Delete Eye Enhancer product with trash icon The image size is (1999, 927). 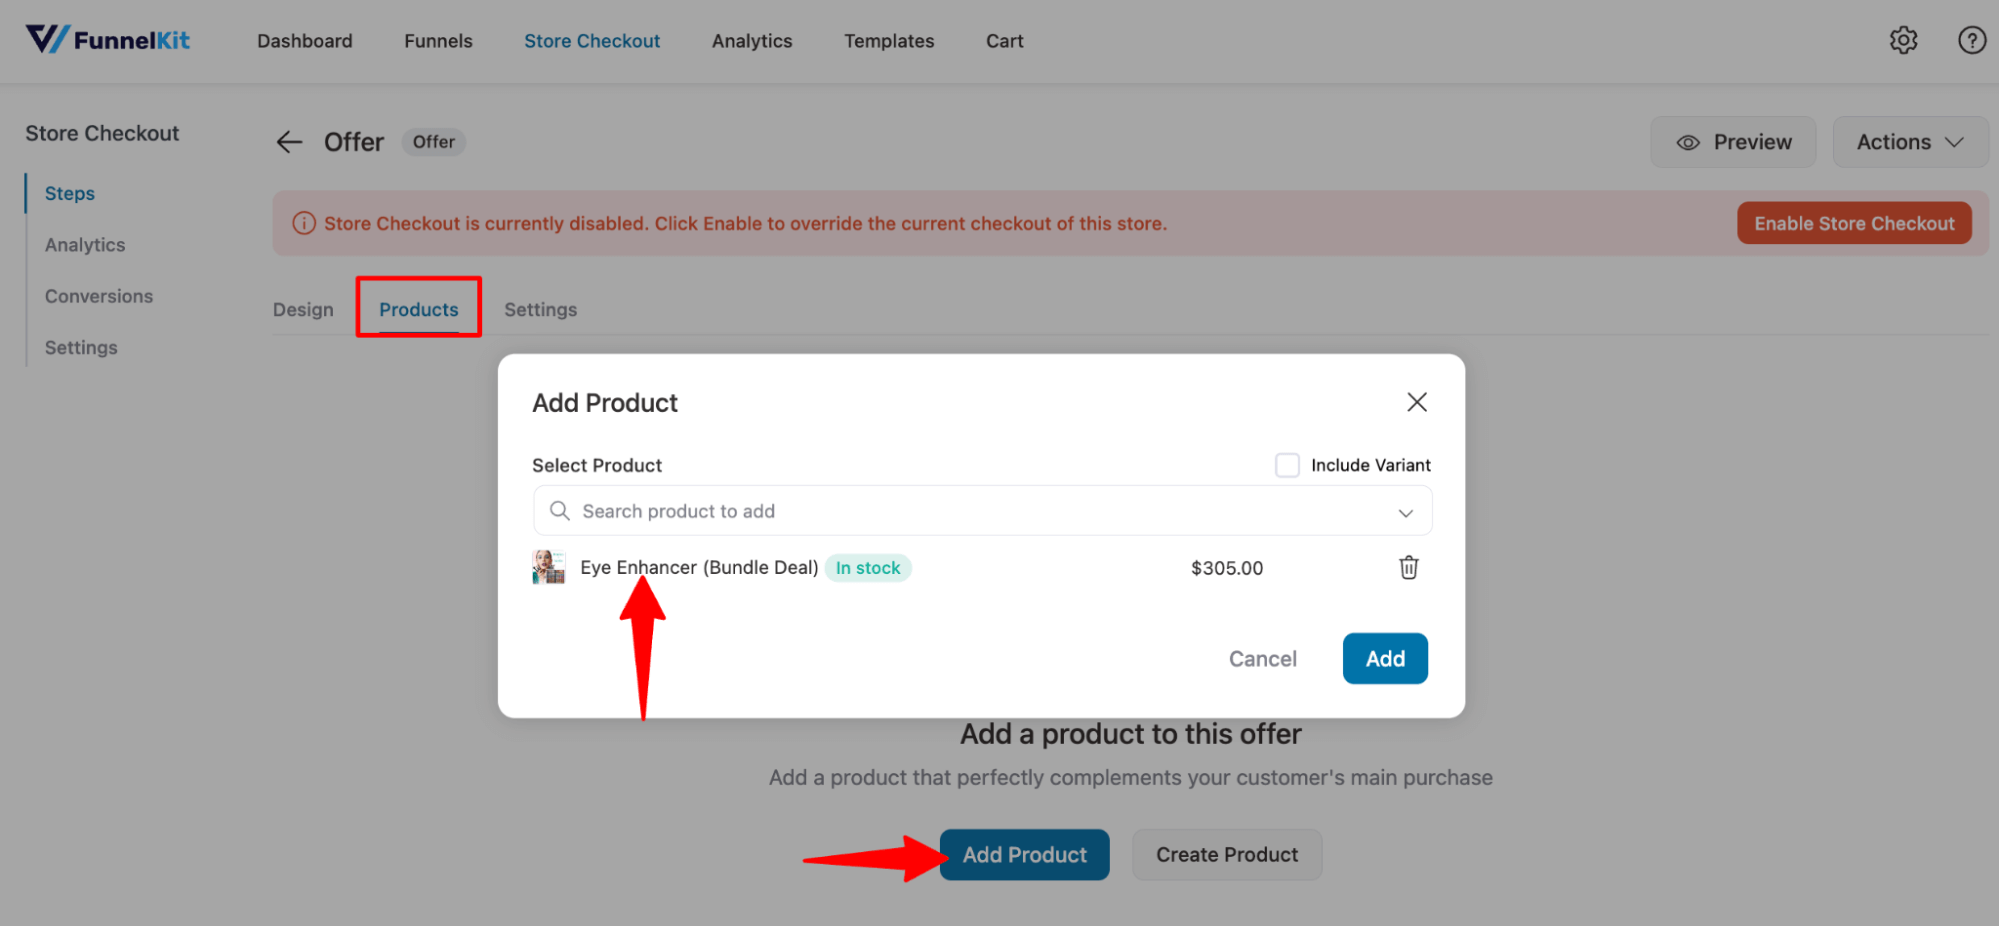pos(1408,568)
